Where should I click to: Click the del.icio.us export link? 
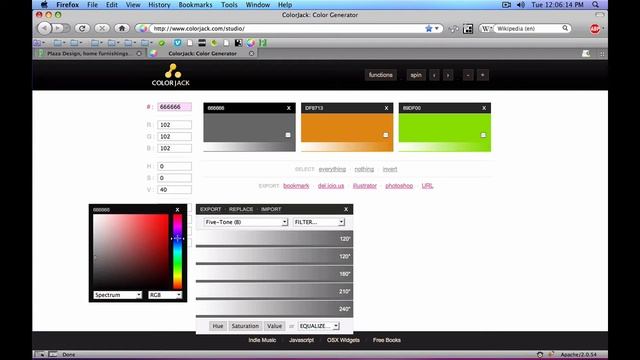pyautogui.click(x=331, y=186)
